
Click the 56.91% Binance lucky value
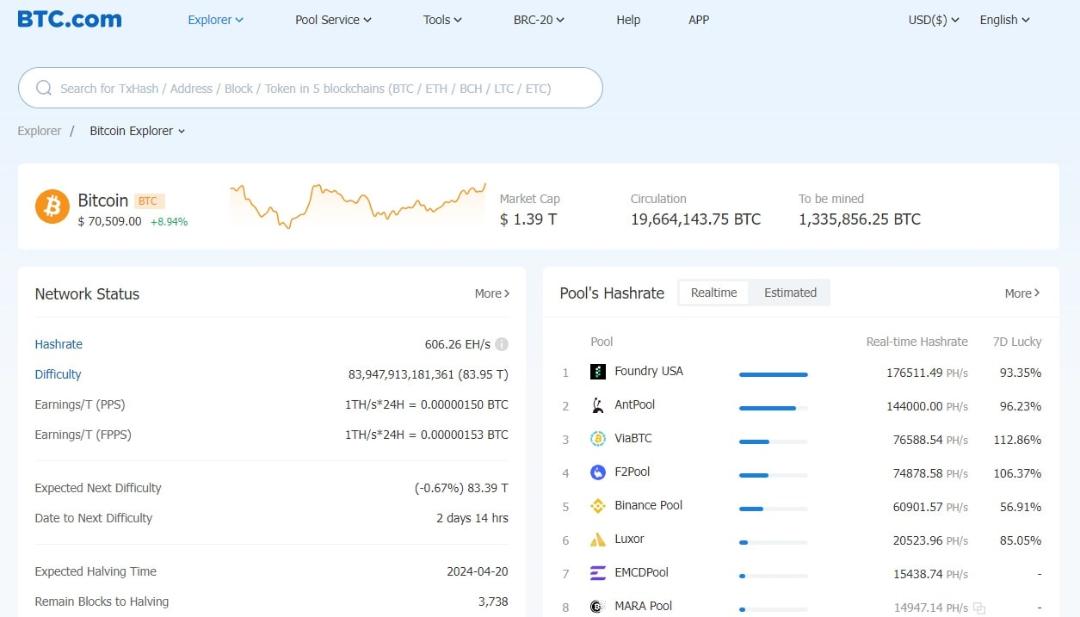1020,507
